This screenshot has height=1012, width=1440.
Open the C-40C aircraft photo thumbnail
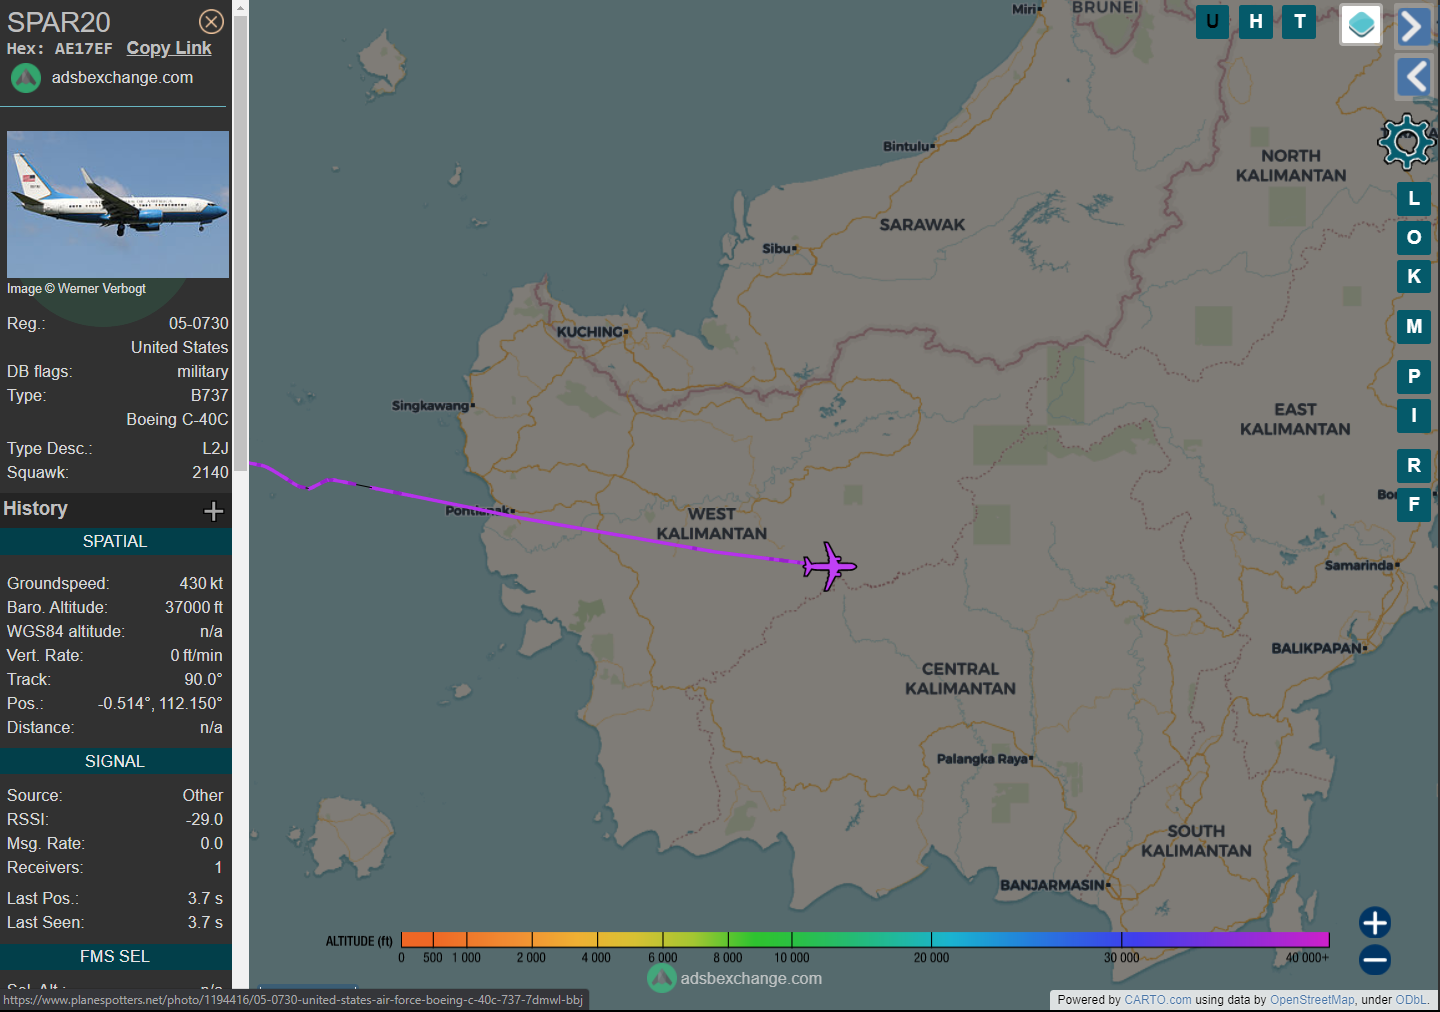(x=118, y=204)
